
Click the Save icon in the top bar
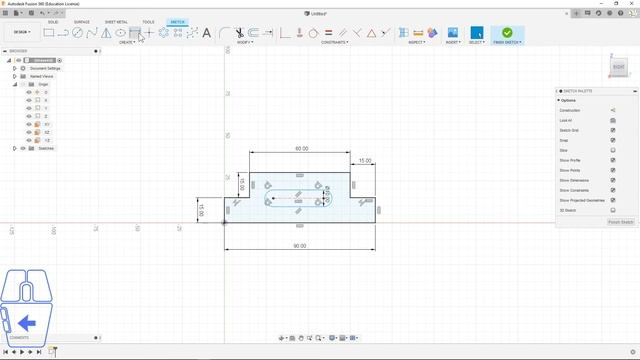pos(31,13)
